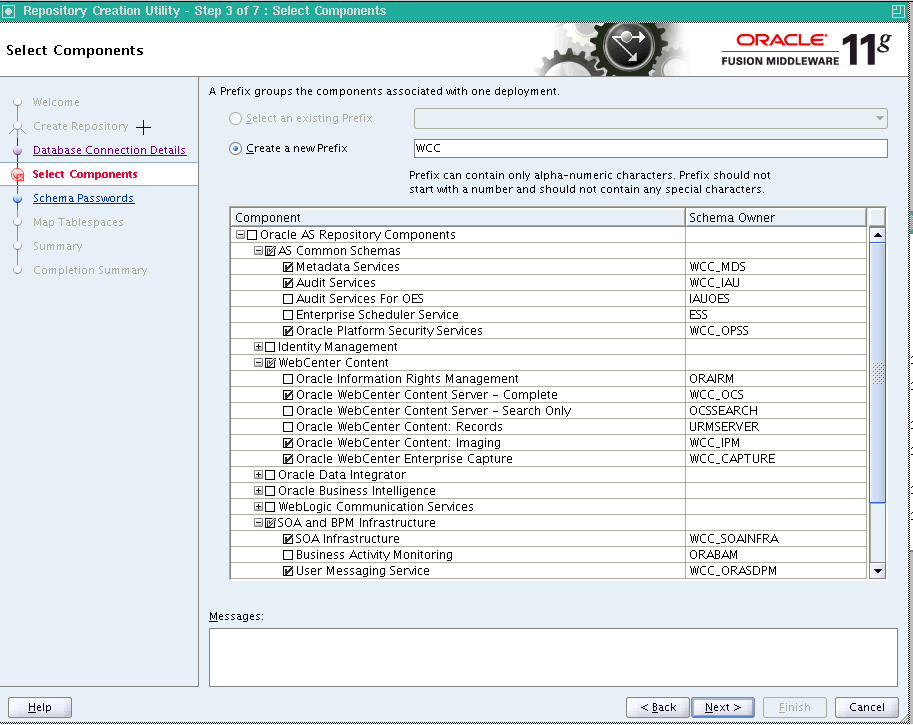Open Database Connection Details step link
913x725 pixels.
click(x=109, y=150)
